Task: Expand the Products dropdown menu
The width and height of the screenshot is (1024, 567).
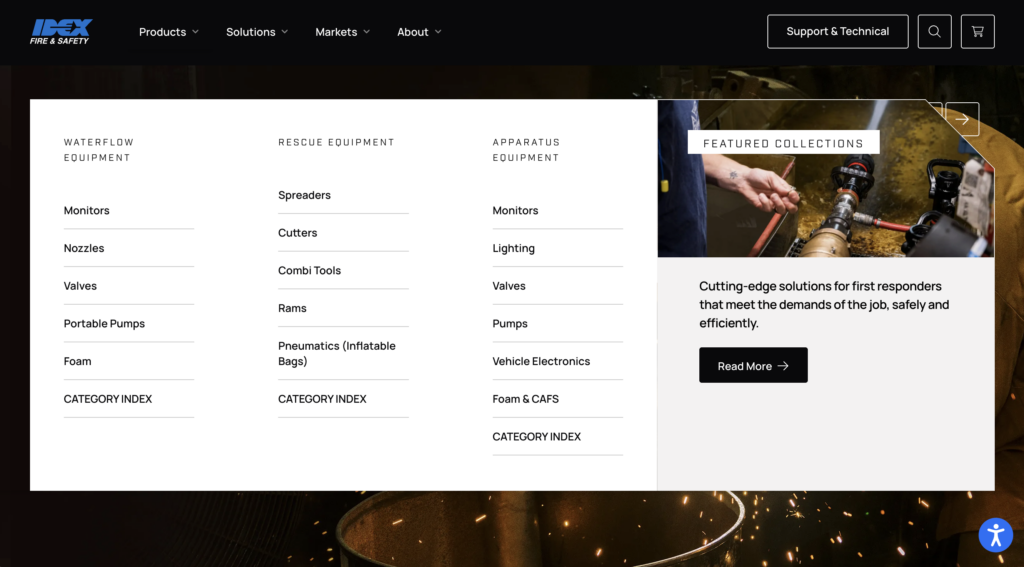Action: coord(168,32)
